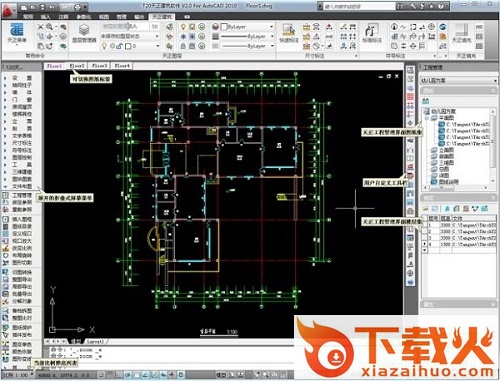Image resolution: width=500 pixels, height=381 pixels.
Task: Open the ByLayer color dropdown
Action: click(247, 27)
